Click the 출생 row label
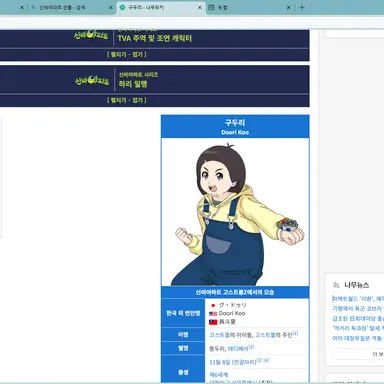 183,372
